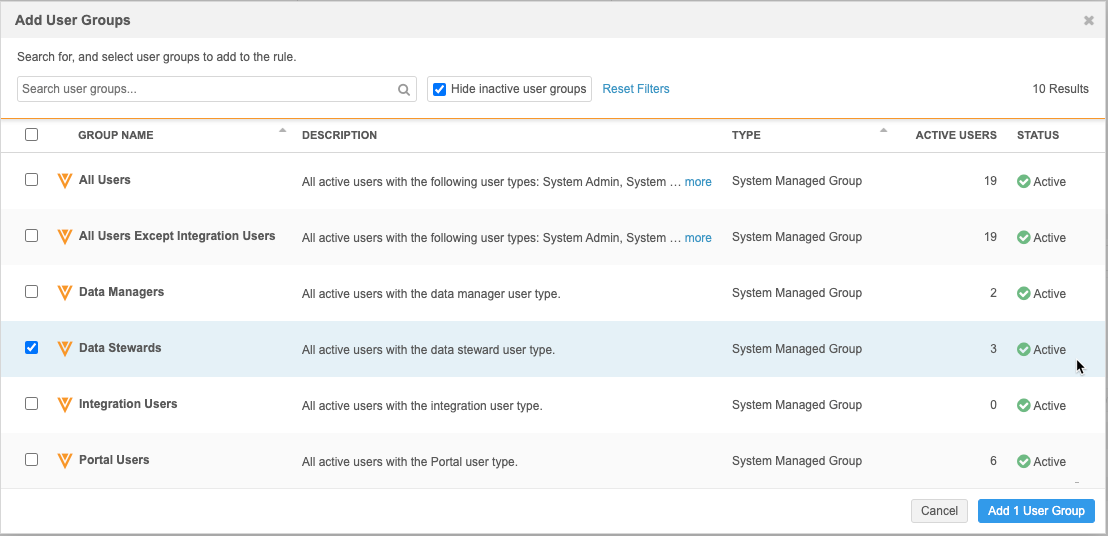Check the select-all checkbox in header
Viewport: 1108px width, 536px height.
click(x=31, y=135)
